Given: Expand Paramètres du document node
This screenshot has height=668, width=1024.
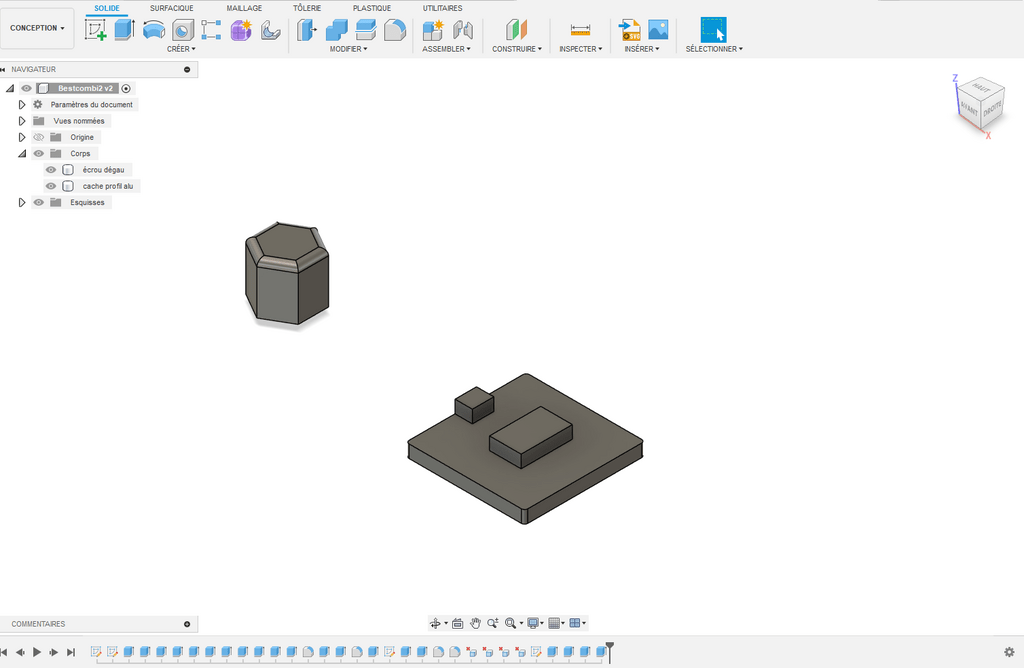Looking at the screenshot, I should 22,104.
